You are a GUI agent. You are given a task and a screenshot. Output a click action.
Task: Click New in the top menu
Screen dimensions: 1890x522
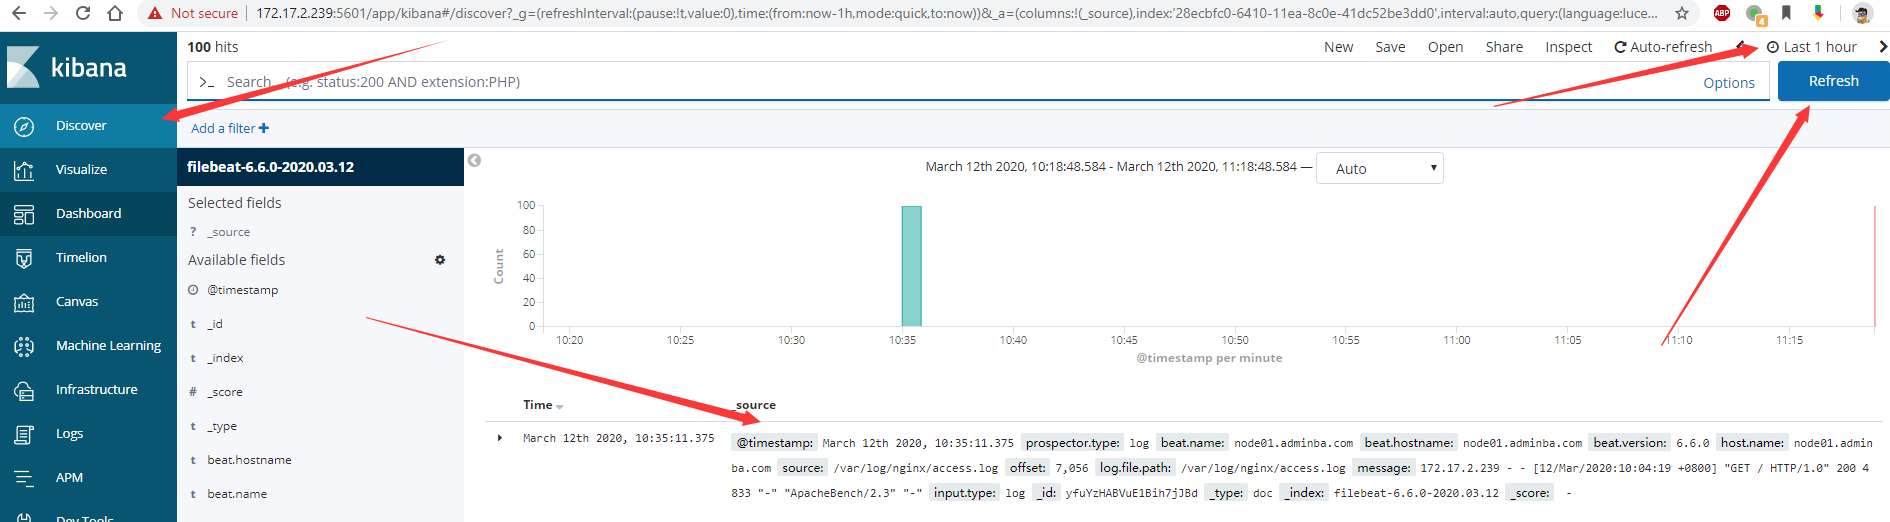pyautogui.click(x=1338, y=47)
